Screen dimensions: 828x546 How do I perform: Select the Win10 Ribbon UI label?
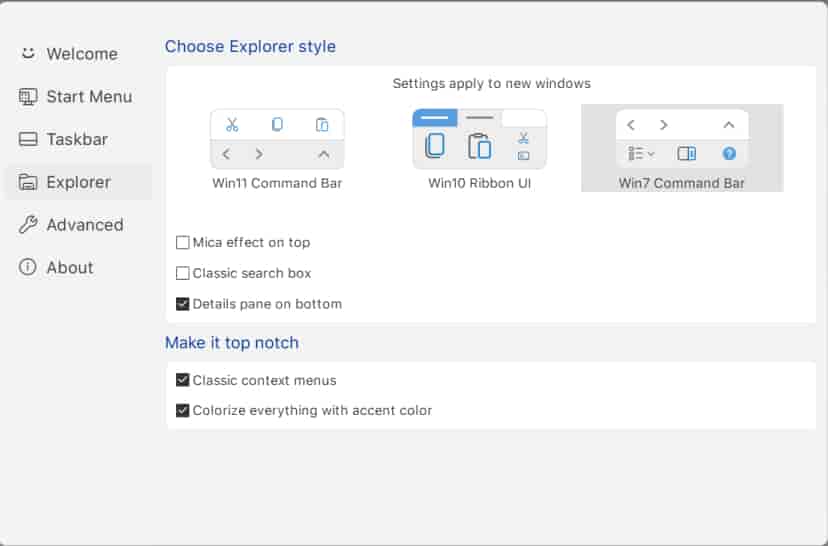click(480, 183)
